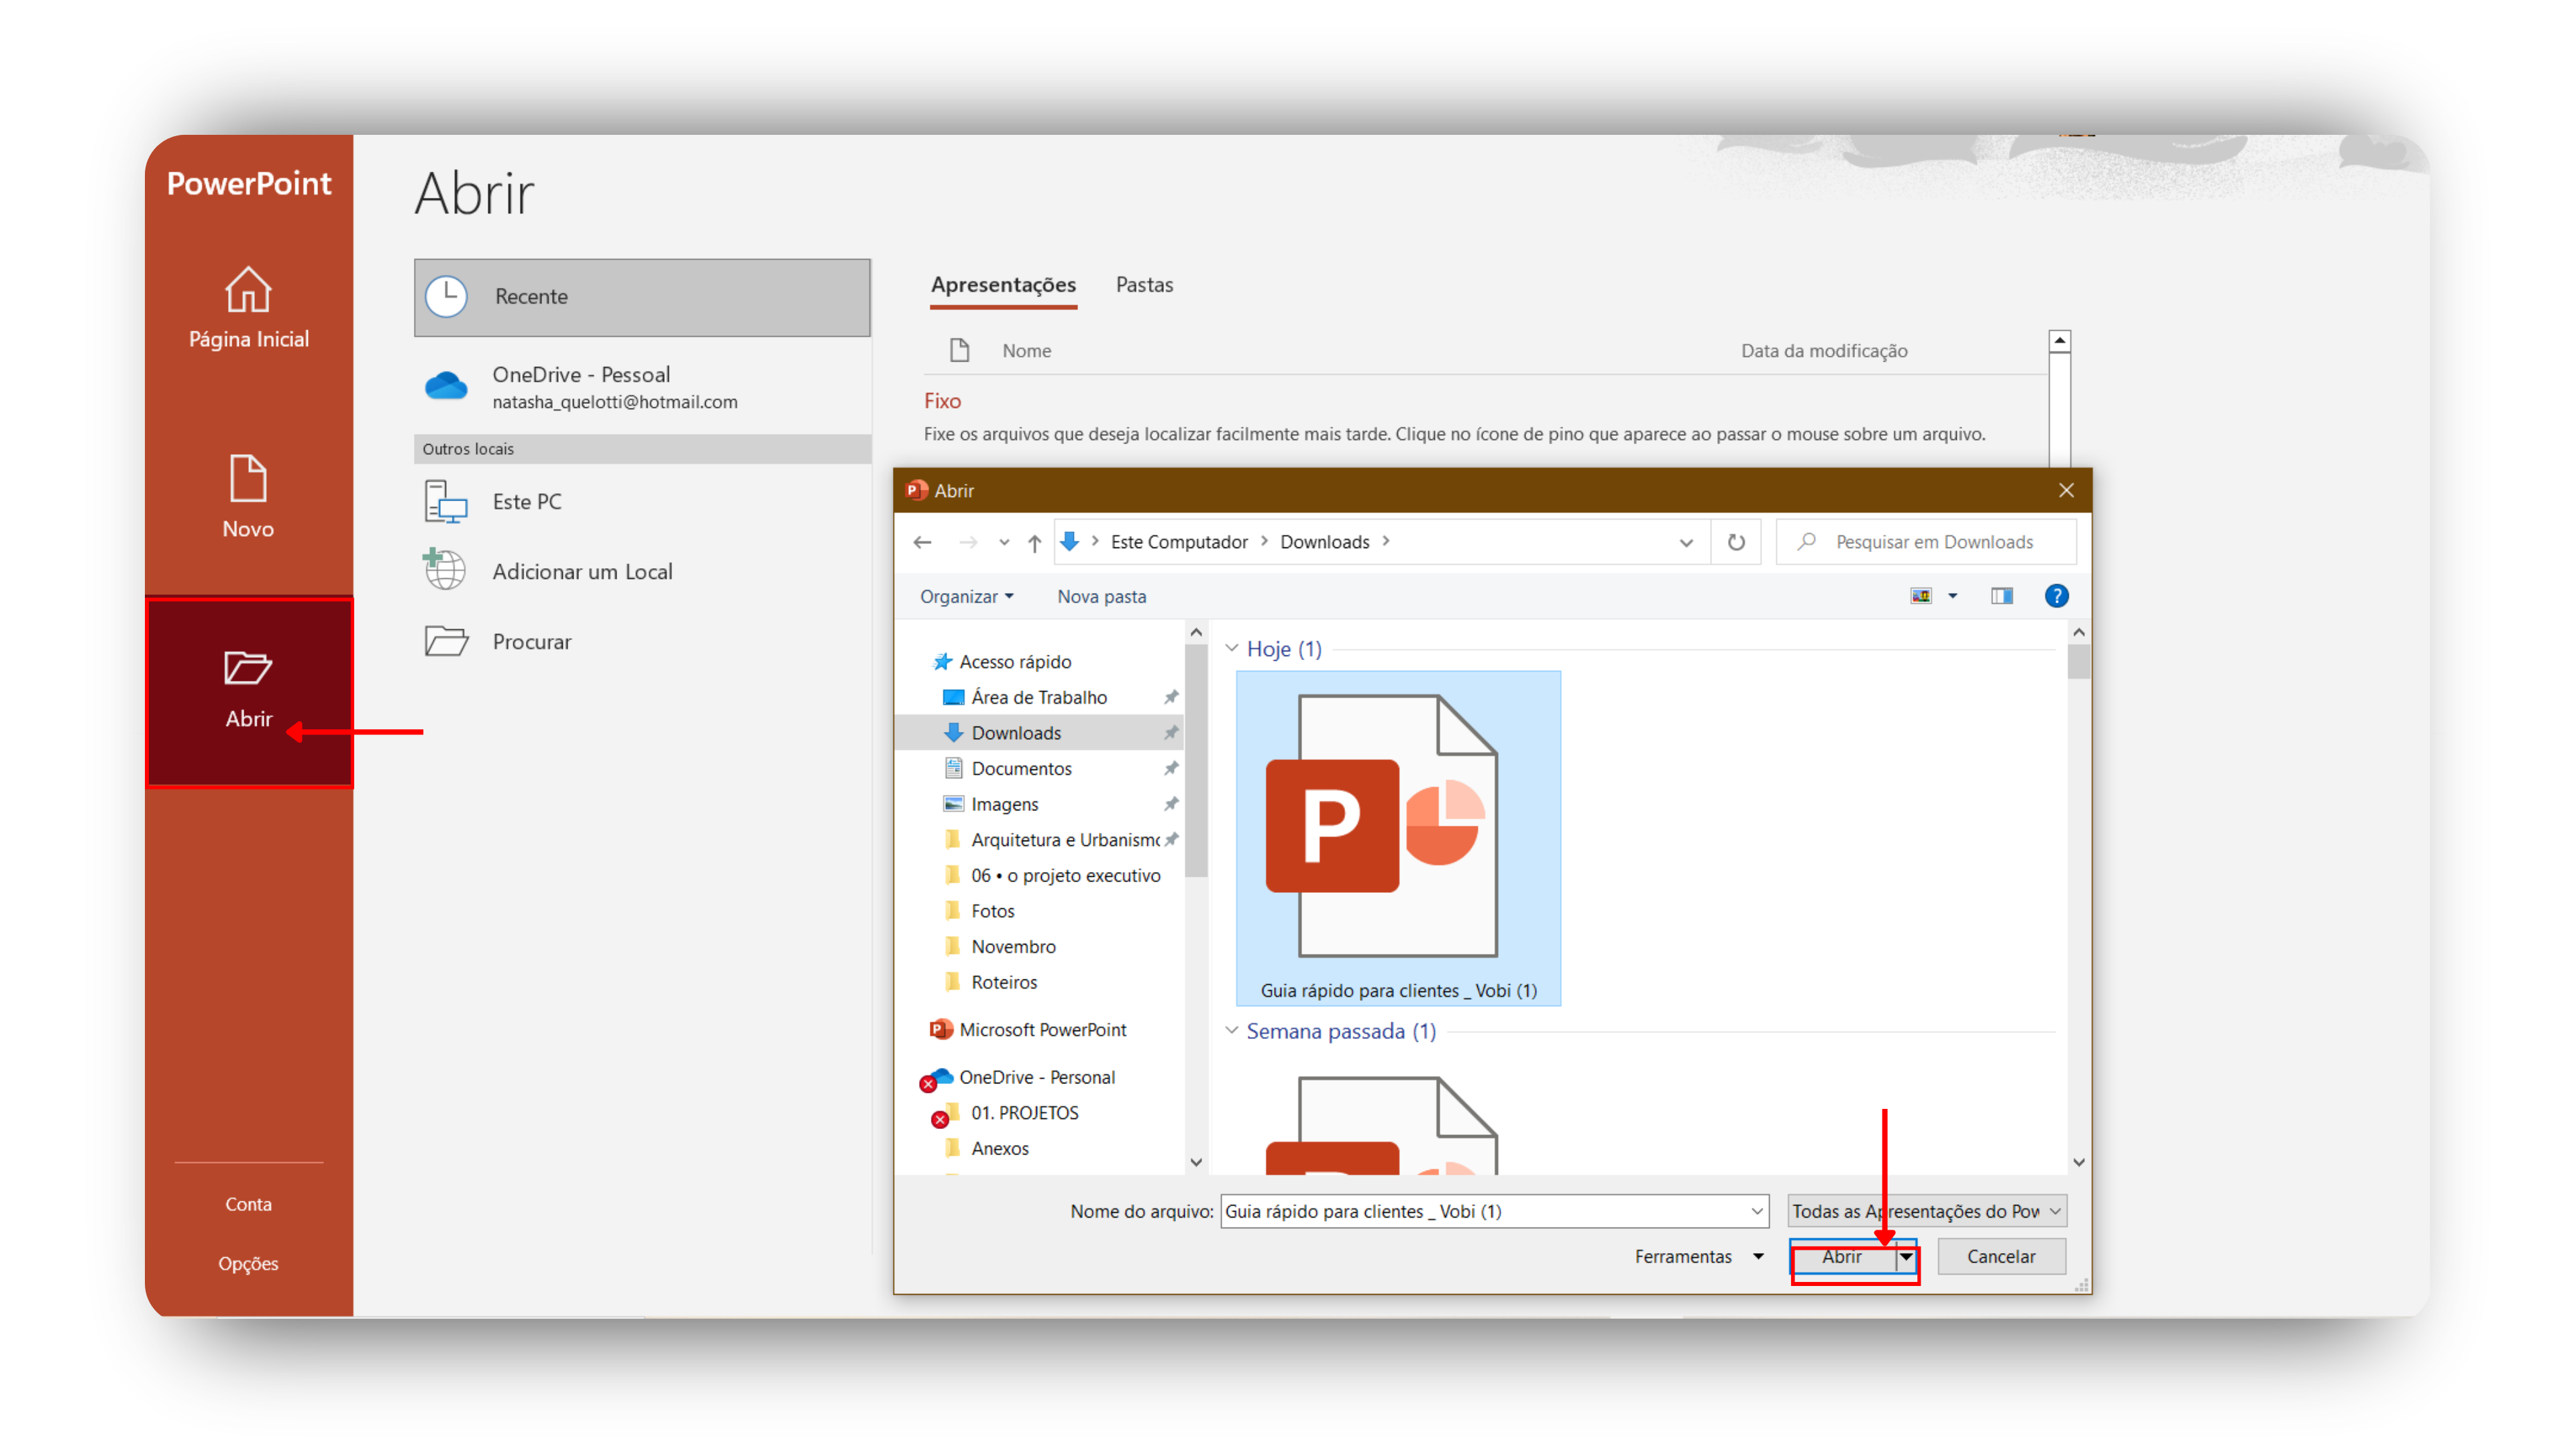Expand the file type filter dropdown
Viewport: 2576px width, 1449px height.
click(2055, 1211)
